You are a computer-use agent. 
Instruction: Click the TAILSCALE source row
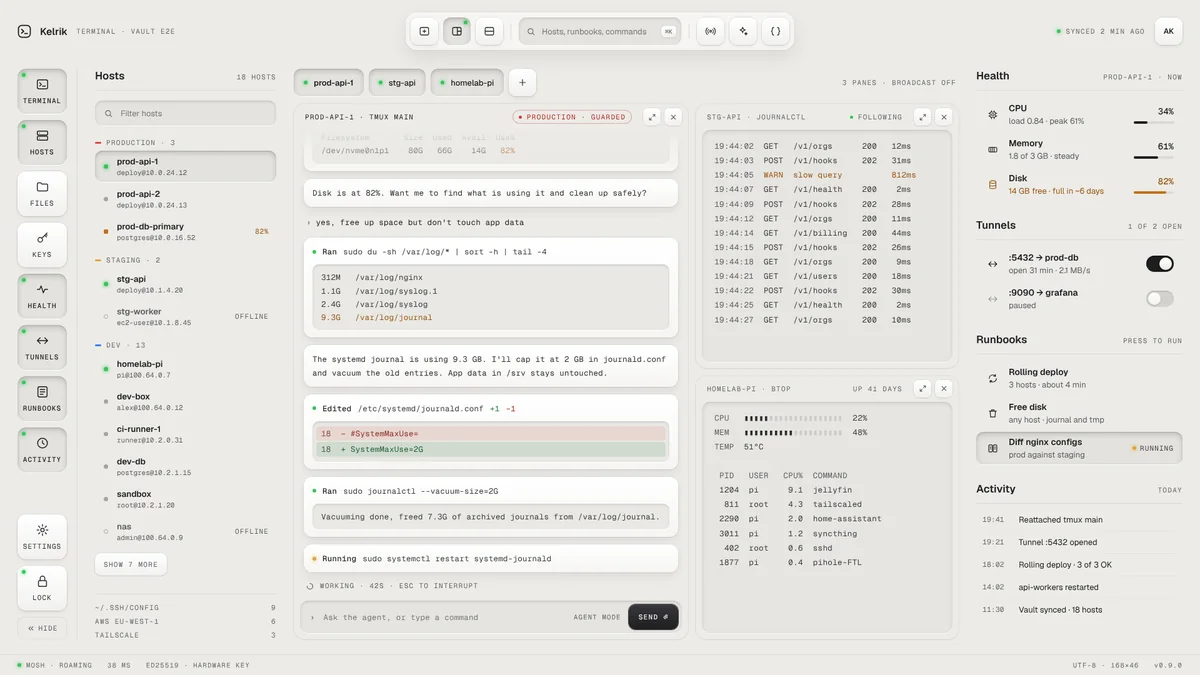185,635
